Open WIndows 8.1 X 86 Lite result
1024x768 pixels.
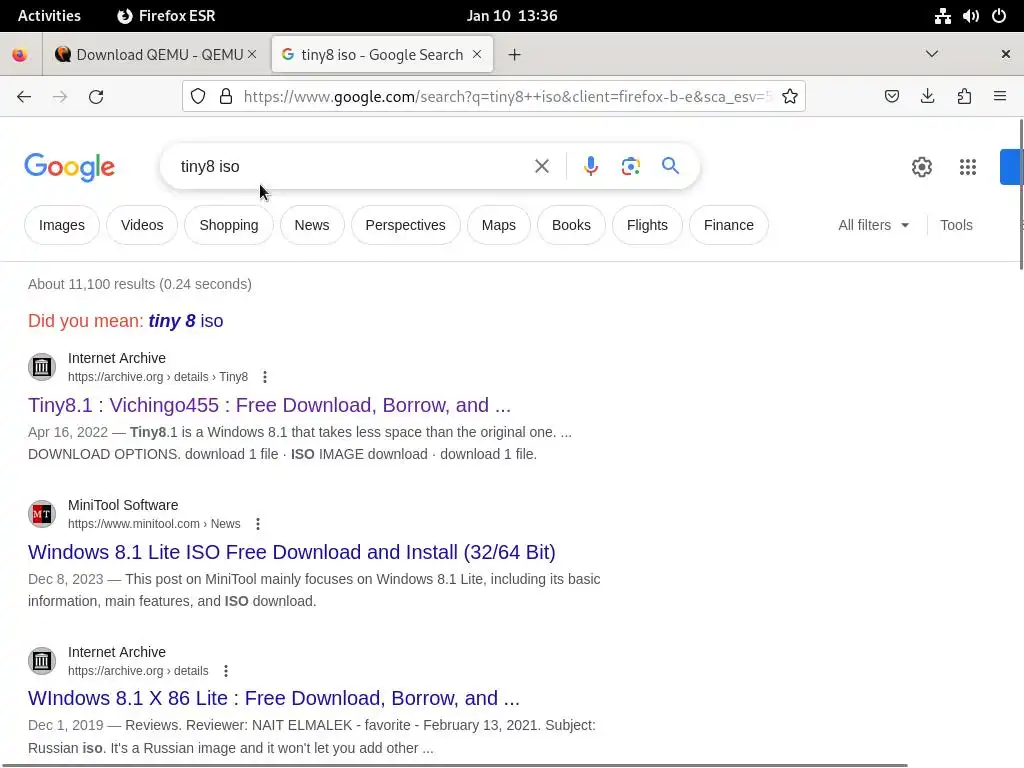coord(274,698)
